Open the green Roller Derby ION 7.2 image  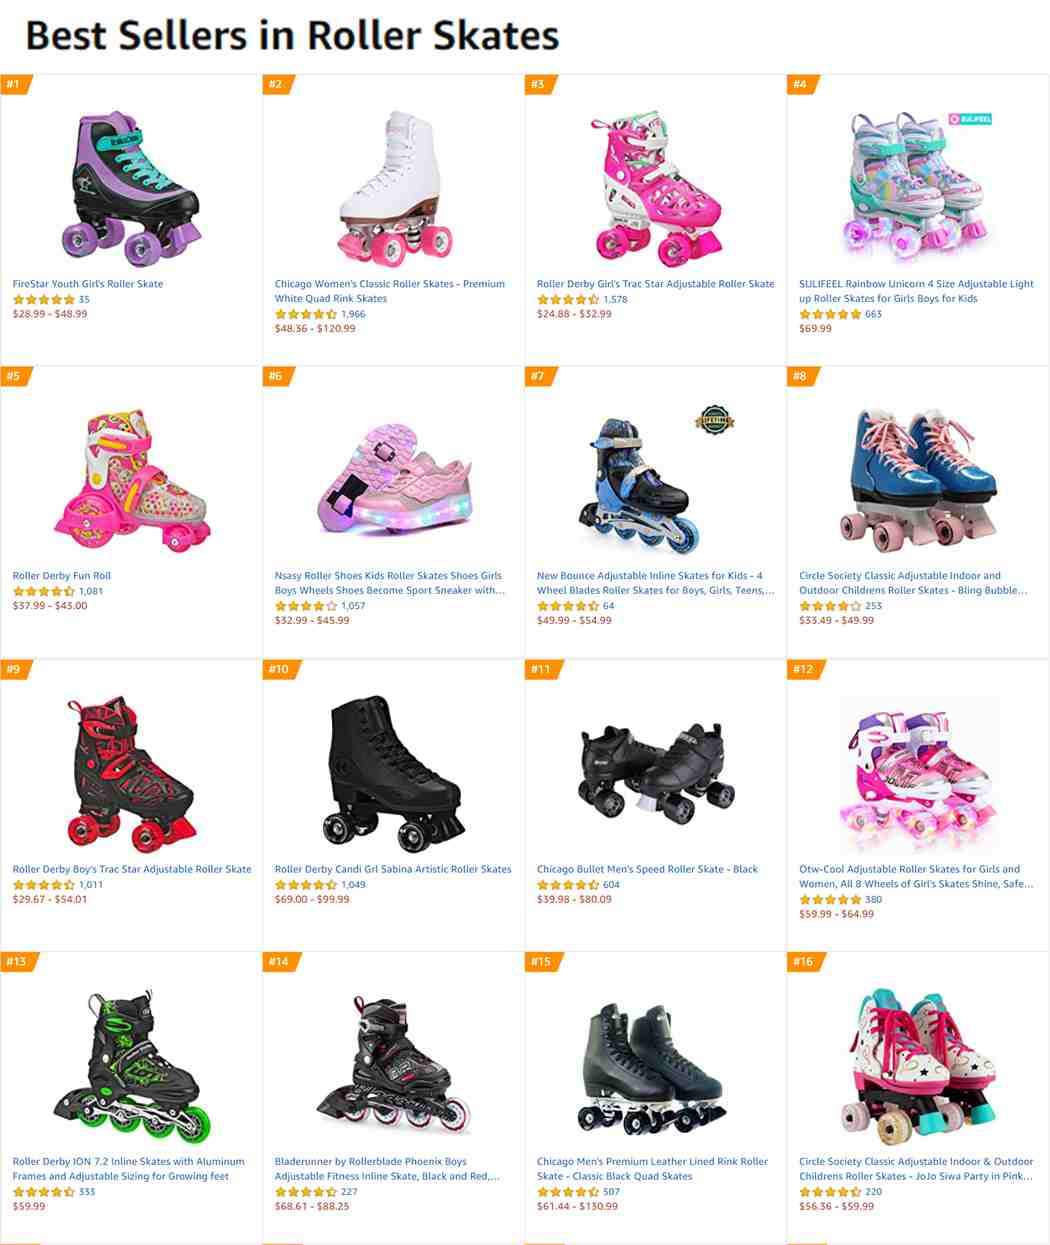coord(132,1067)
